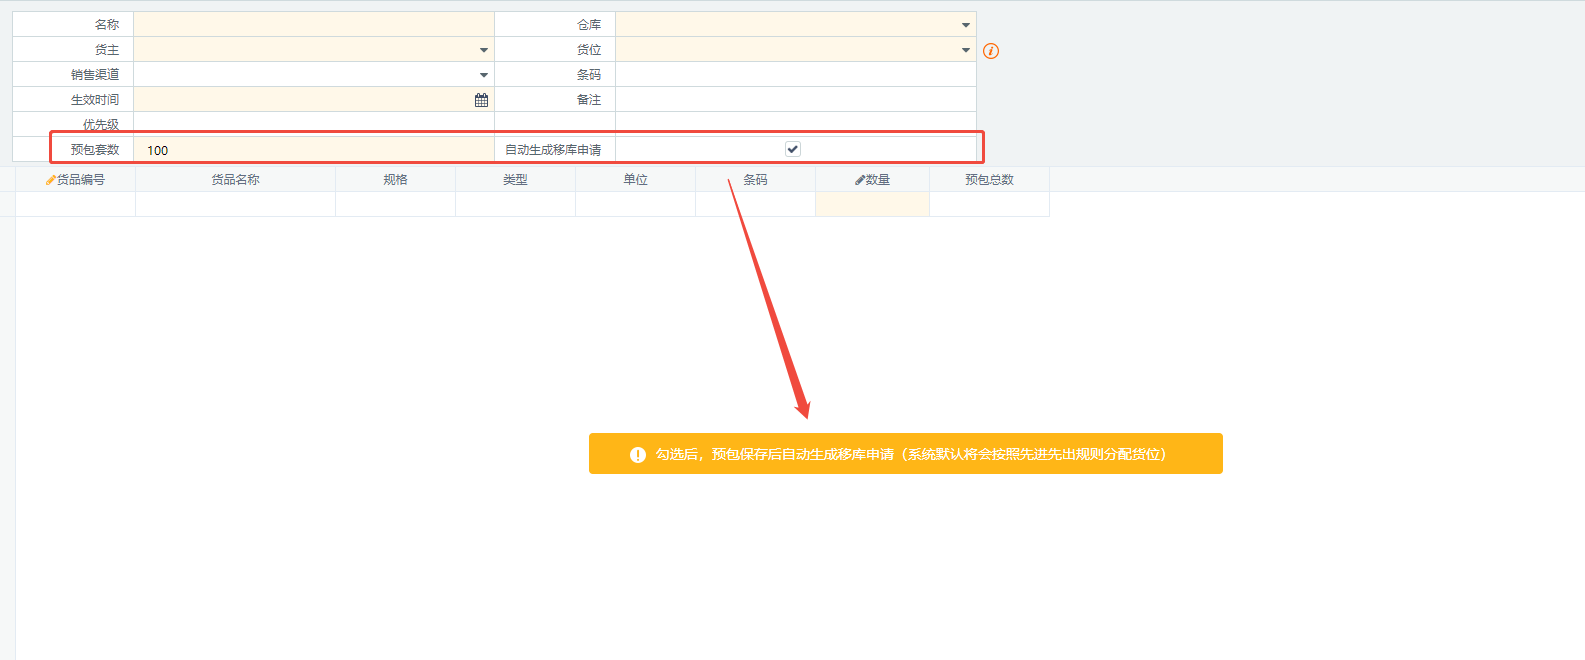This screenshot has height=660, width=1585.
Task: Open the 货位 dropdown list
Action: pos(966,50)
